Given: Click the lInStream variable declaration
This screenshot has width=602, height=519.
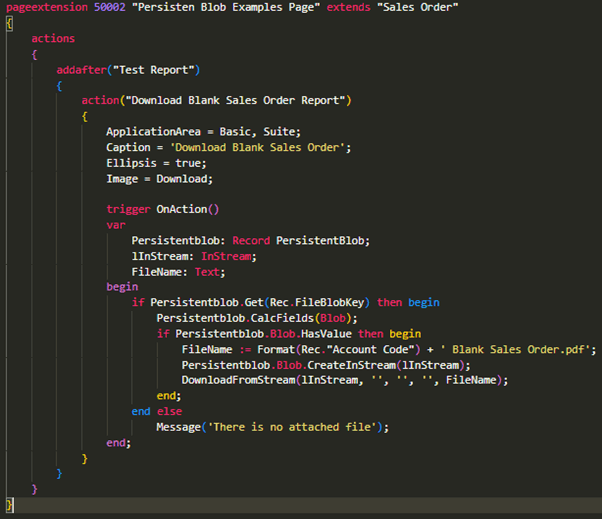Looking at the screenshot, I should tap(194, 256).
